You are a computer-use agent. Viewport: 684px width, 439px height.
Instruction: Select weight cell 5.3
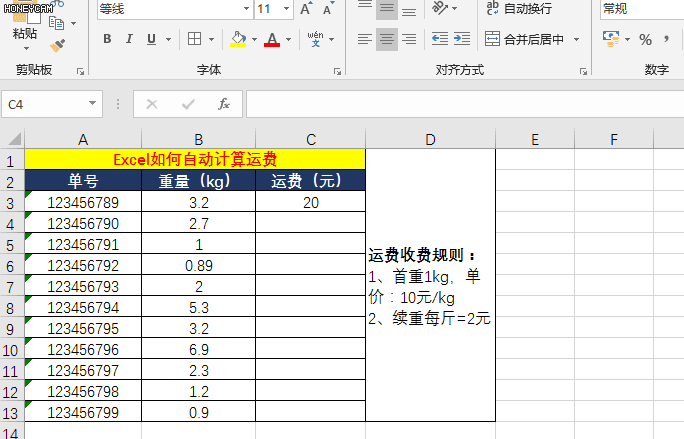click(198, 308)
